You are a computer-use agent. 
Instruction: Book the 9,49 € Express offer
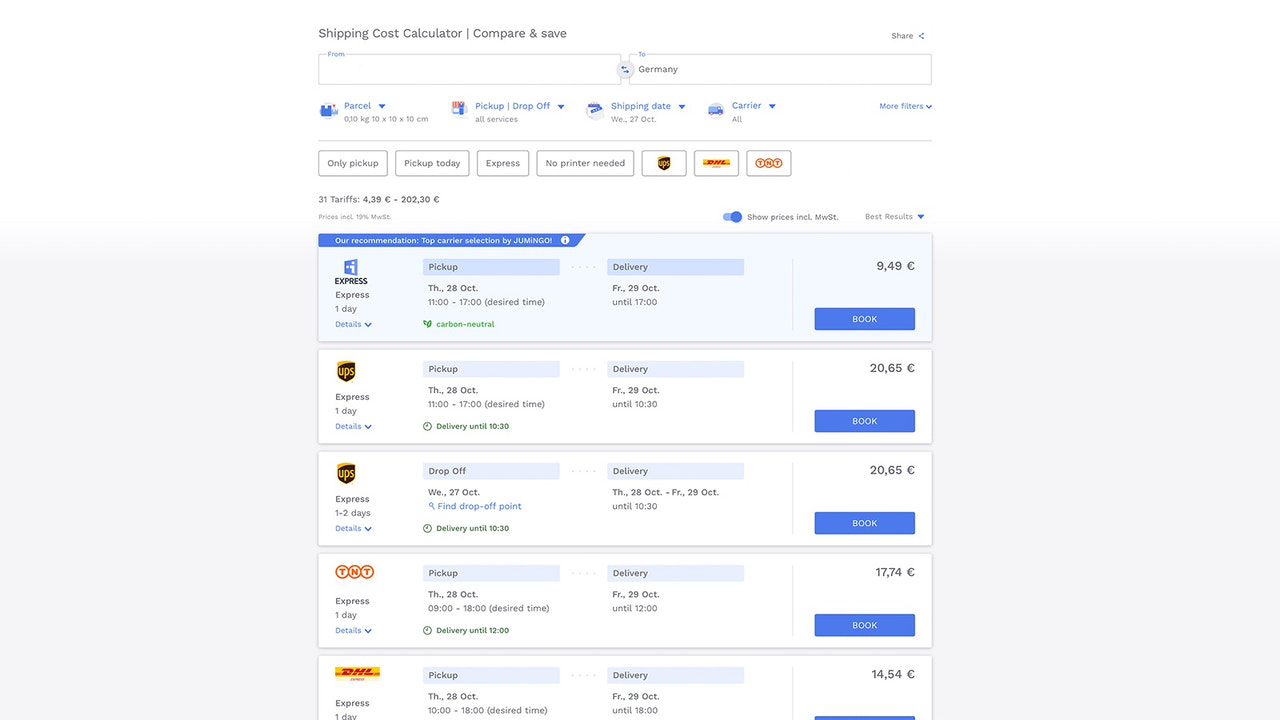tap(863, 318)
